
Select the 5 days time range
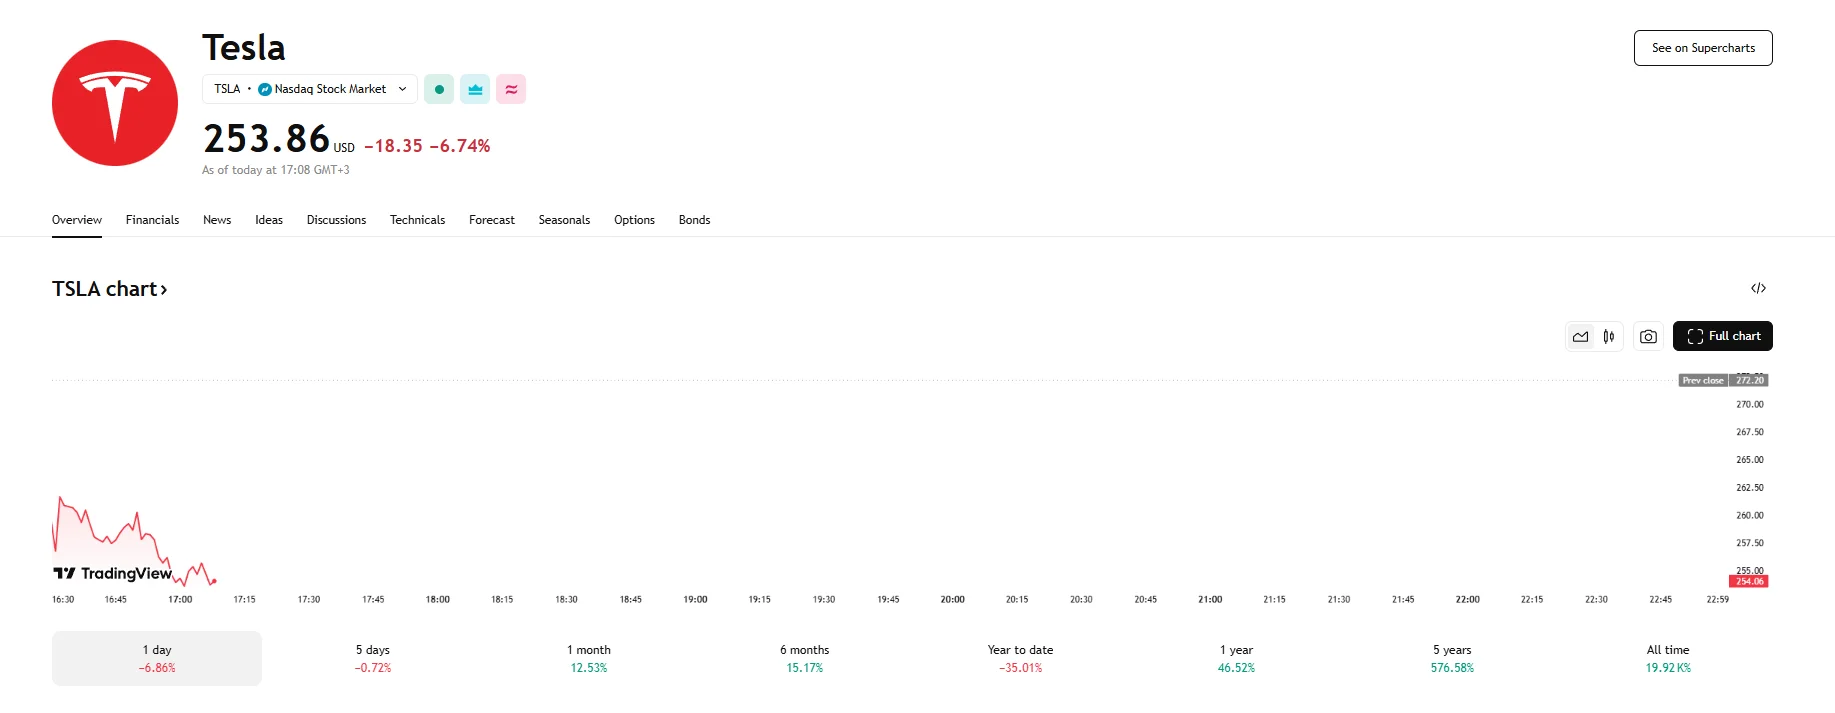point(373,657)
